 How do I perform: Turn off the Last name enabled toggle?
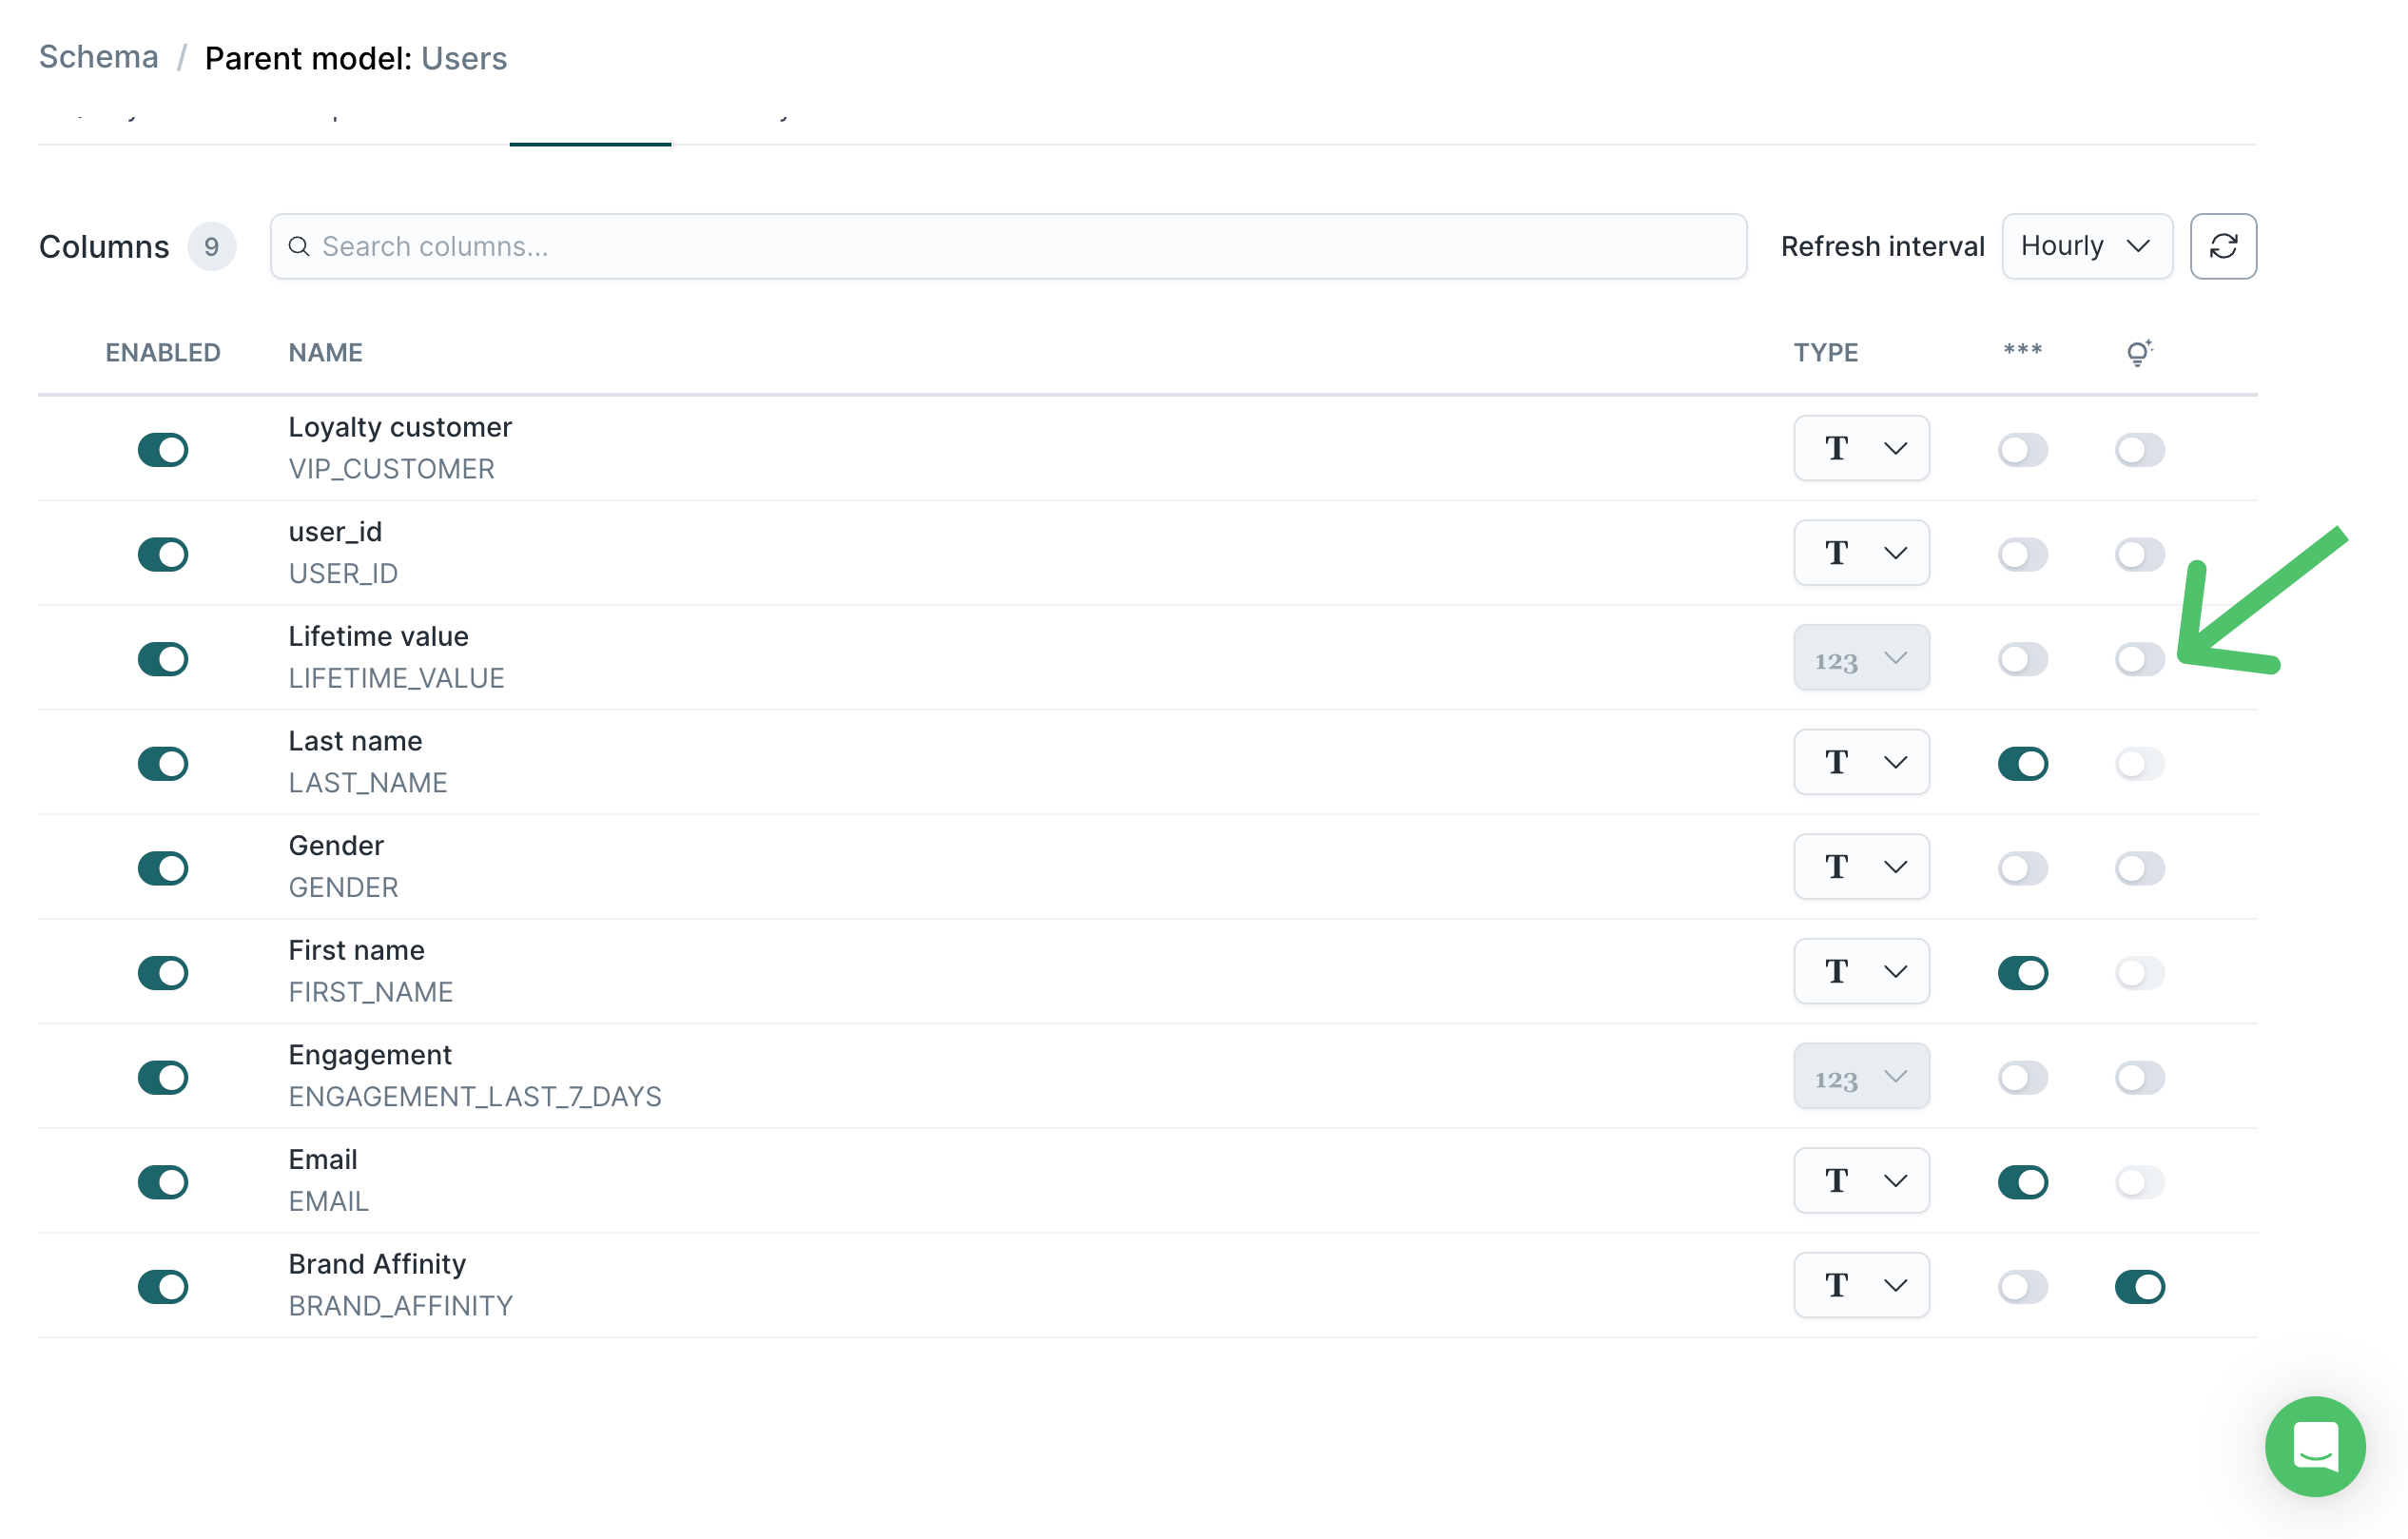pos(163,764)
